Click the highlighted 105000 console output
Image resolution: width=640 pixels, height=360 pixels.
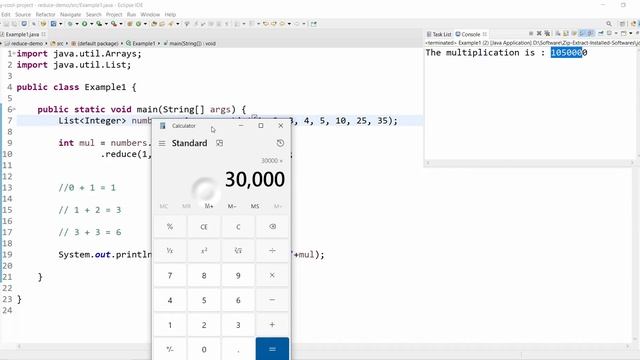566,53
